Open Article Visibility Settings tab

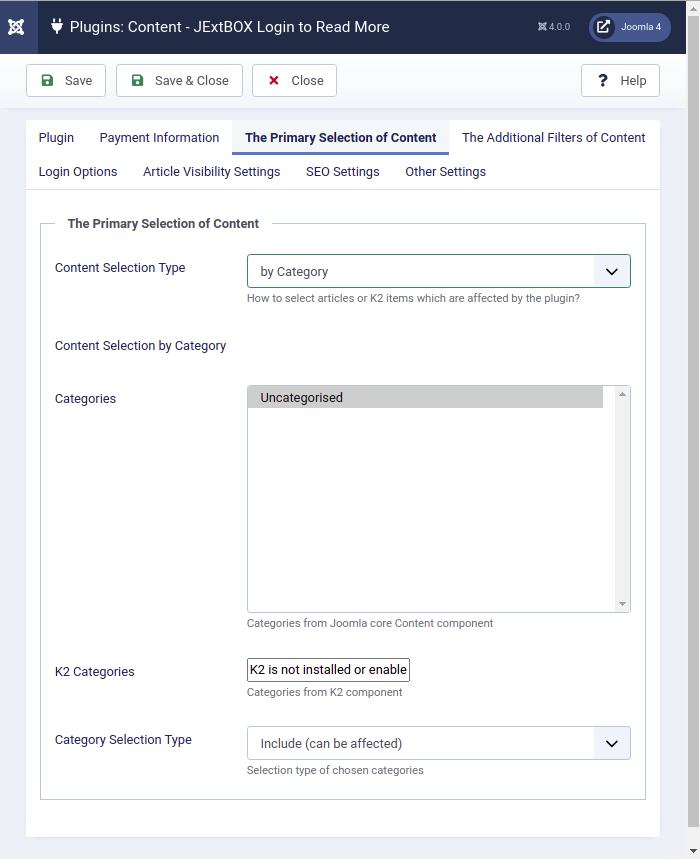[212, 172]
